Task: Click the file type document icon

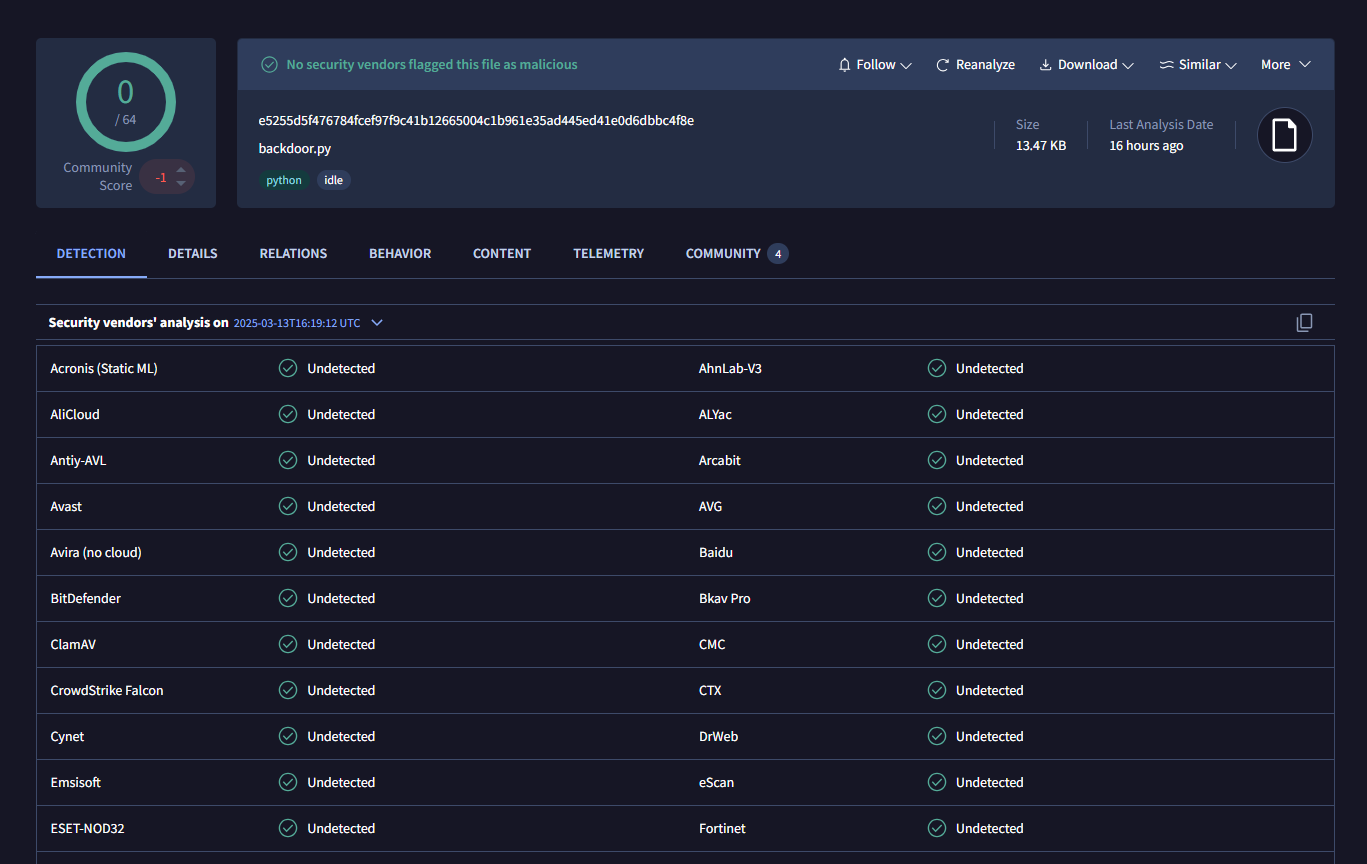Action: click(x=1284, y=135)
